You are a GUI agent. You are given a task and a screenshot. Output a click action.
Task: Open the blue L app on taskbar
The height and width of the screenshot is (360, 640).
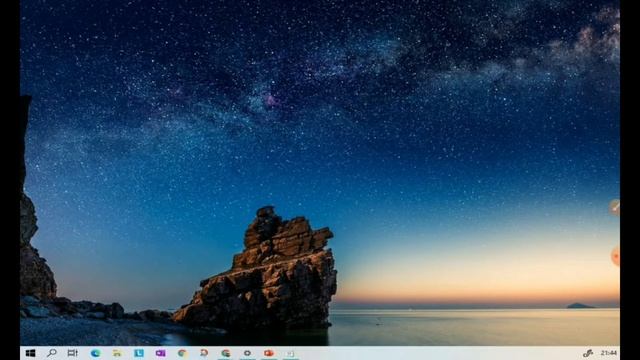[x=139, y=353]
